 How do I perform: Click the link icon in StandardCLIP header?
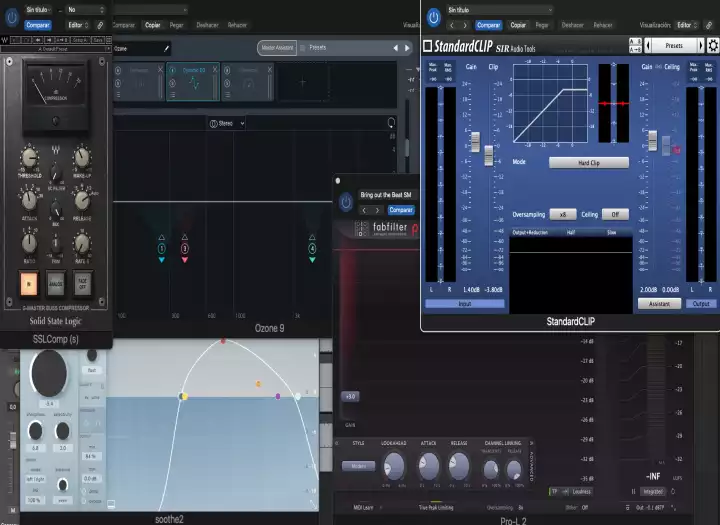710,25
